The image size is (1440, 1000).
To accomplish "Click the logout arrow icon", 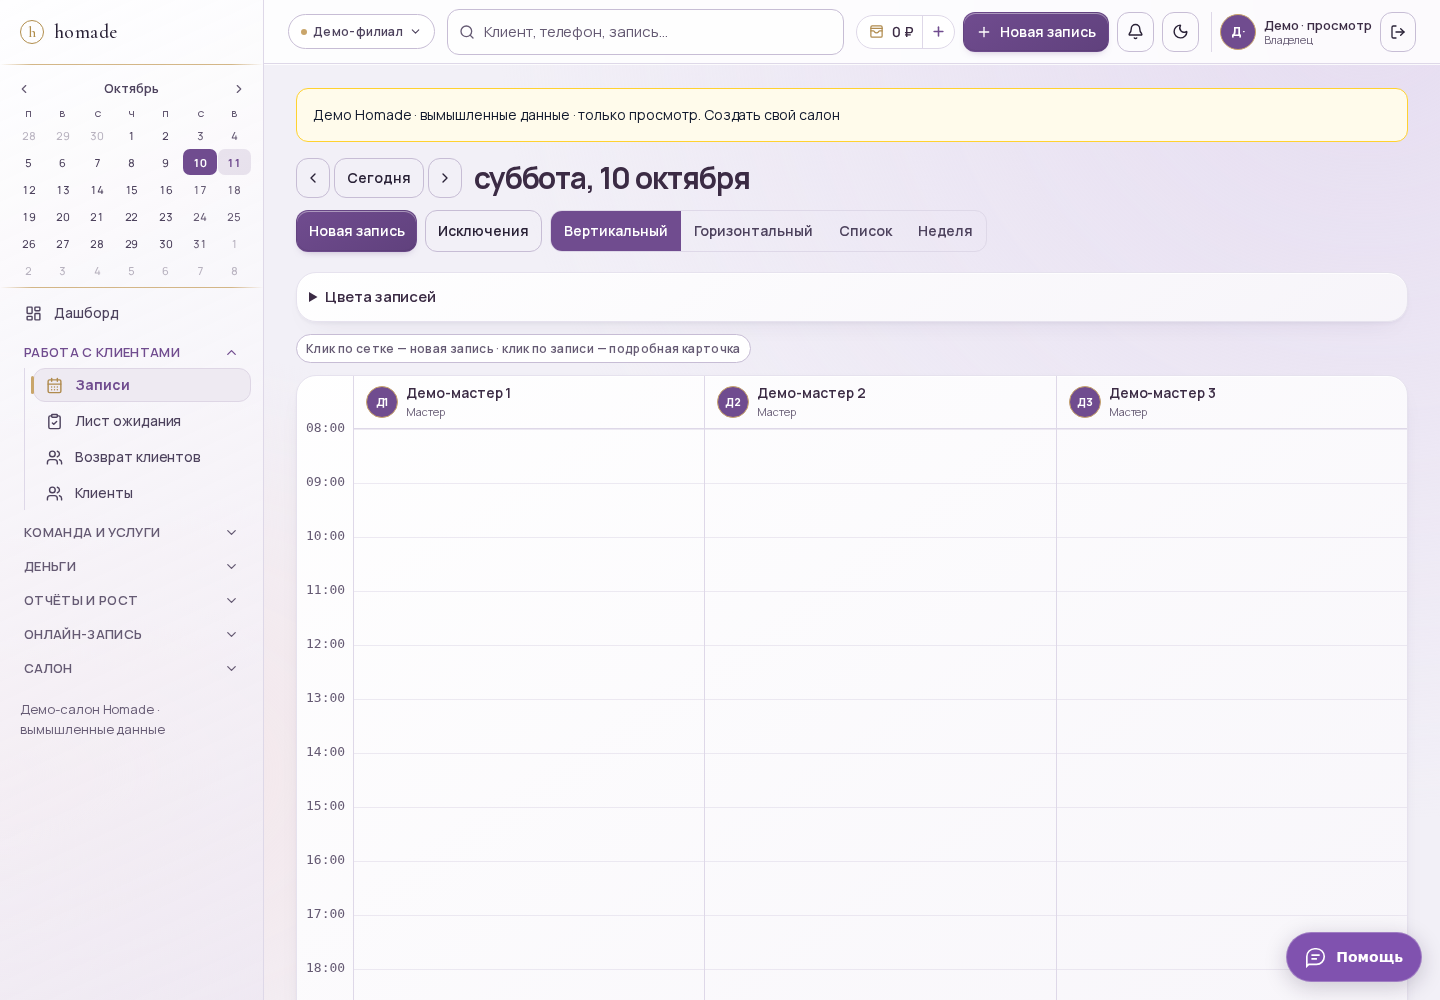I will click(x=1398, y=32).
